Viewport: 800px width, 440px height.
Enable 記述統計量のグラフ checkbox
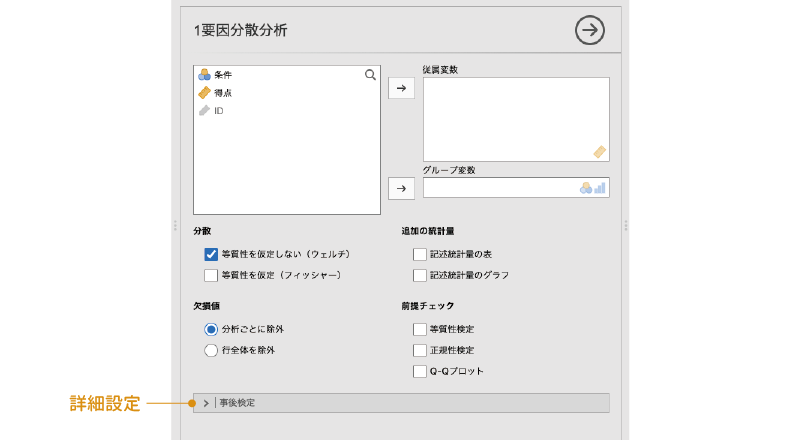click(x=420, y=275)
